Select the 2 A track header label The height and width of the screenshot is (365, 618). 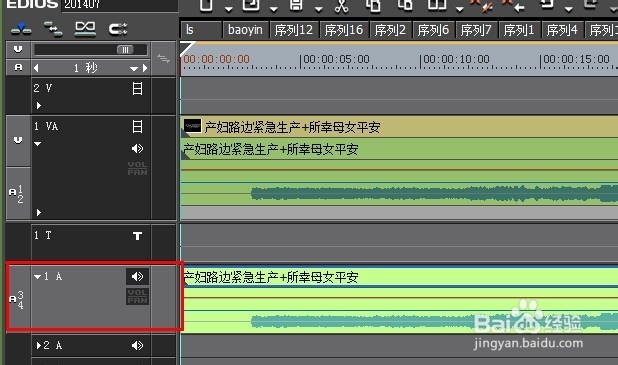(x=52, y=346)
